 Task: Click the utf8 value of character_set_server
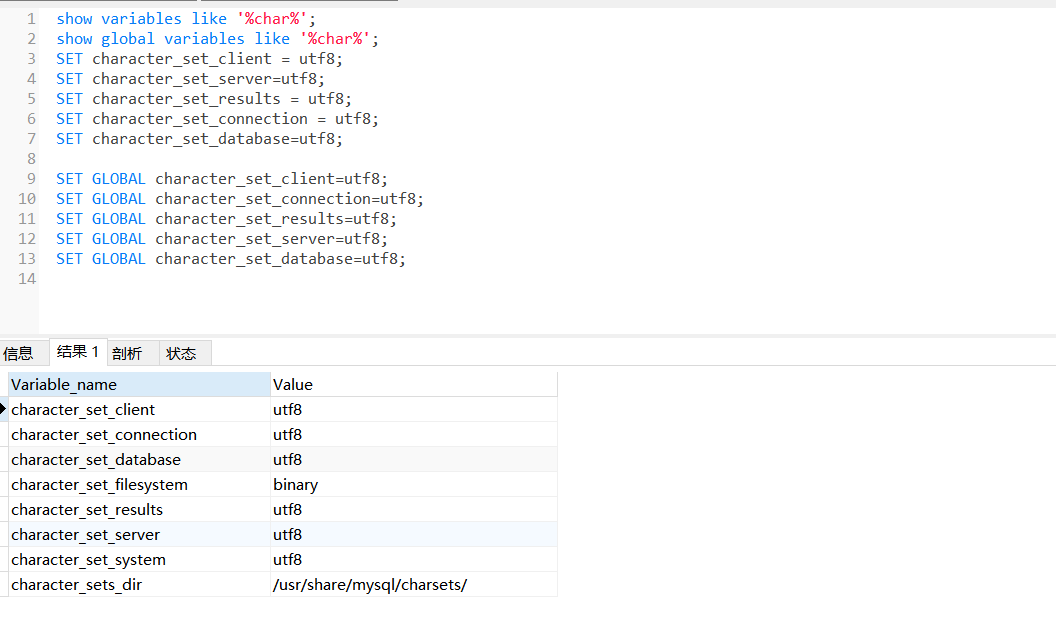(287, 534)
